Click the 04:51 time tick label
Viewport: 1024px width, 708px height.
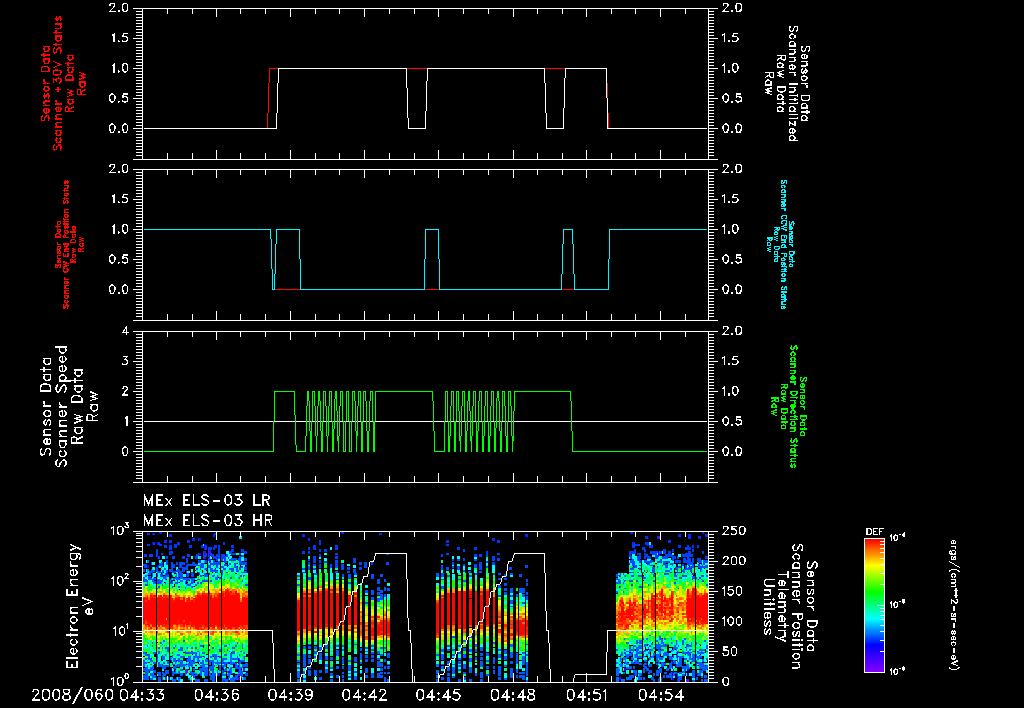587,695
